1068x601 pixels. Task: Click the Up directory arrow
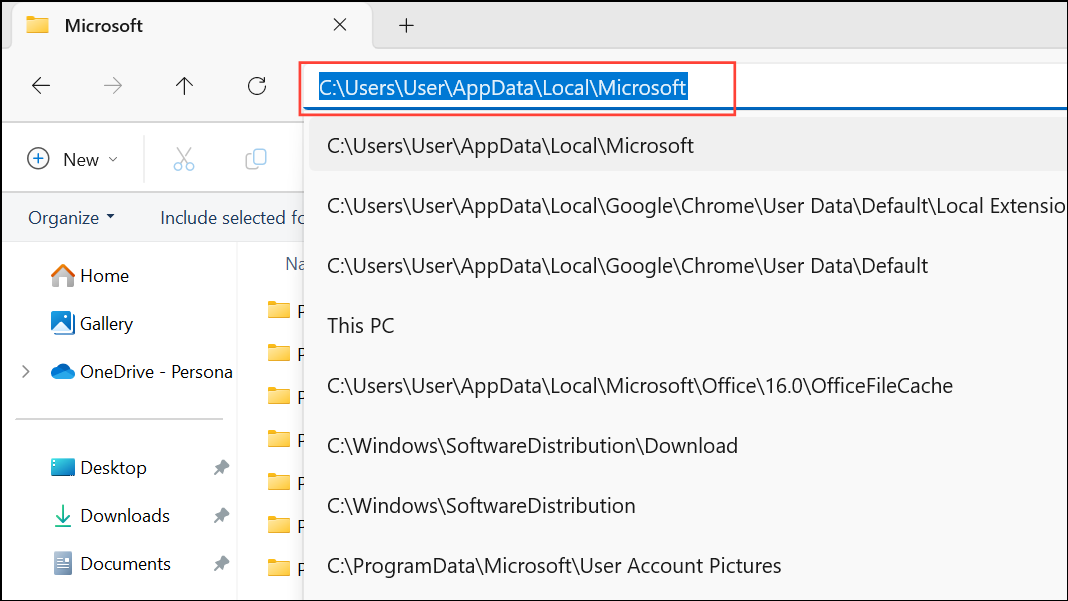pyautogui.click(x=184, y=86)
